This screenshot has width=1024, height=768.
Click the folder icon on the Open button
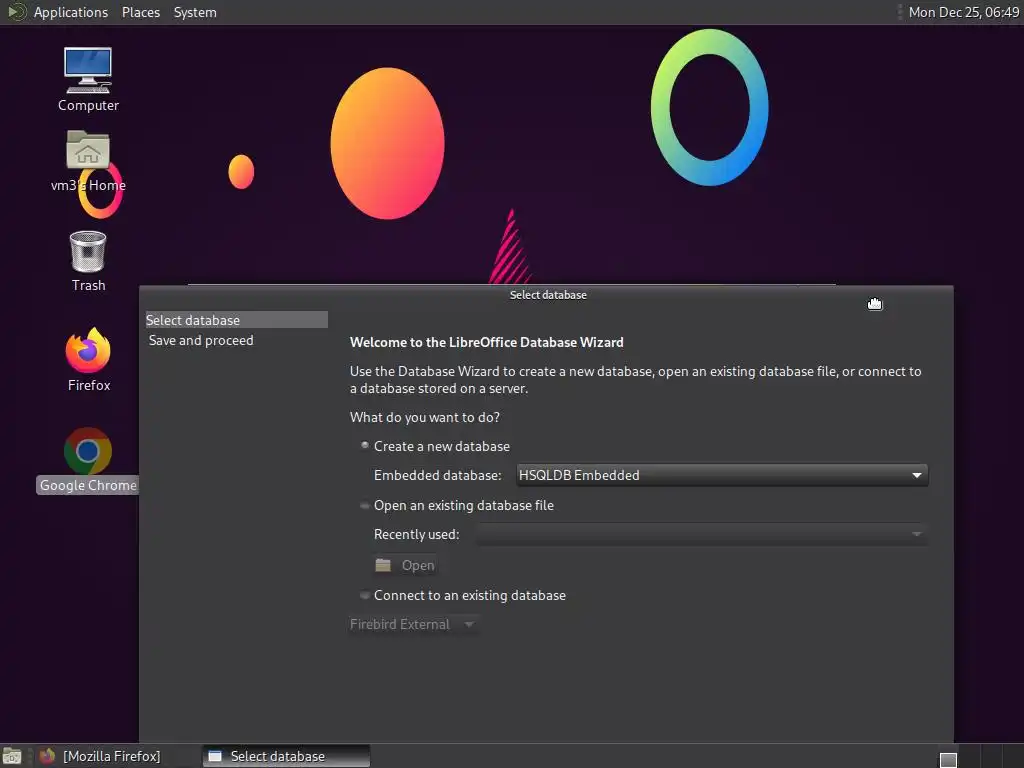pyautogui.click(x=383, y=565)
